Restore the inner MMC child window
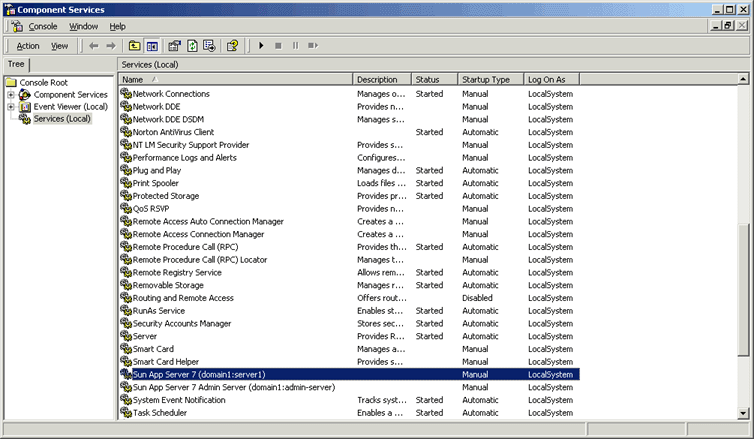Image resolution: width=754 pixels, height=439 pixels. pyautogui.click(x=729, y=25)
